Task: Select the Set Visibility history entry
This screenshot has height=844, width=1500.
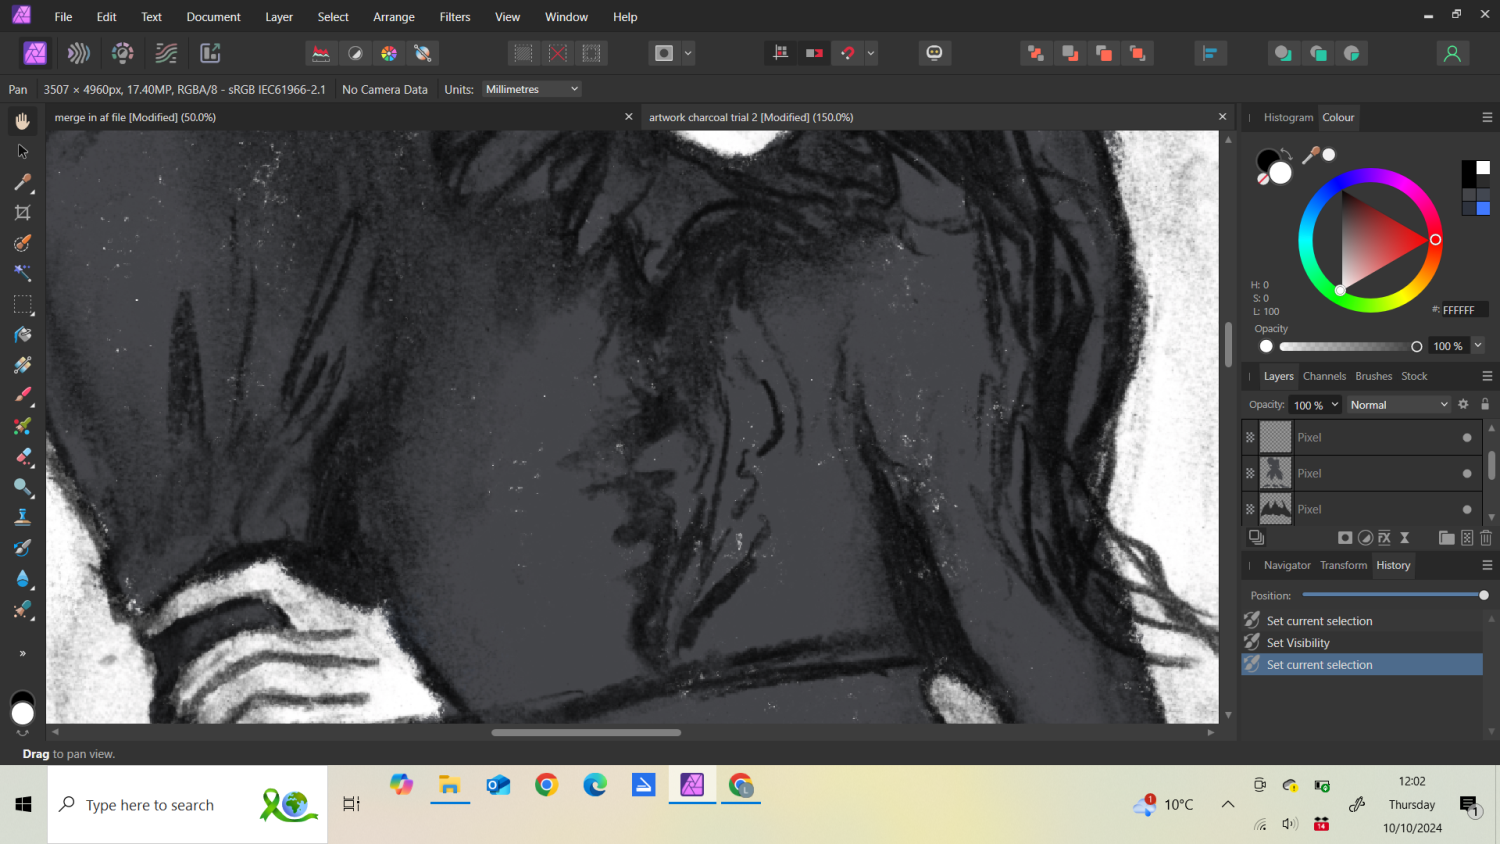Action: click(x=1300, y=642)
